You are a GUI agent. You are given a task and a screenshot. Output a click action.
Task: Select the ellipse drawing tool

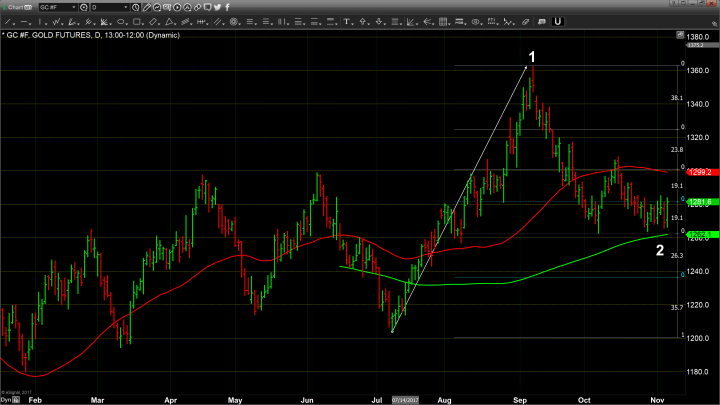120,21
